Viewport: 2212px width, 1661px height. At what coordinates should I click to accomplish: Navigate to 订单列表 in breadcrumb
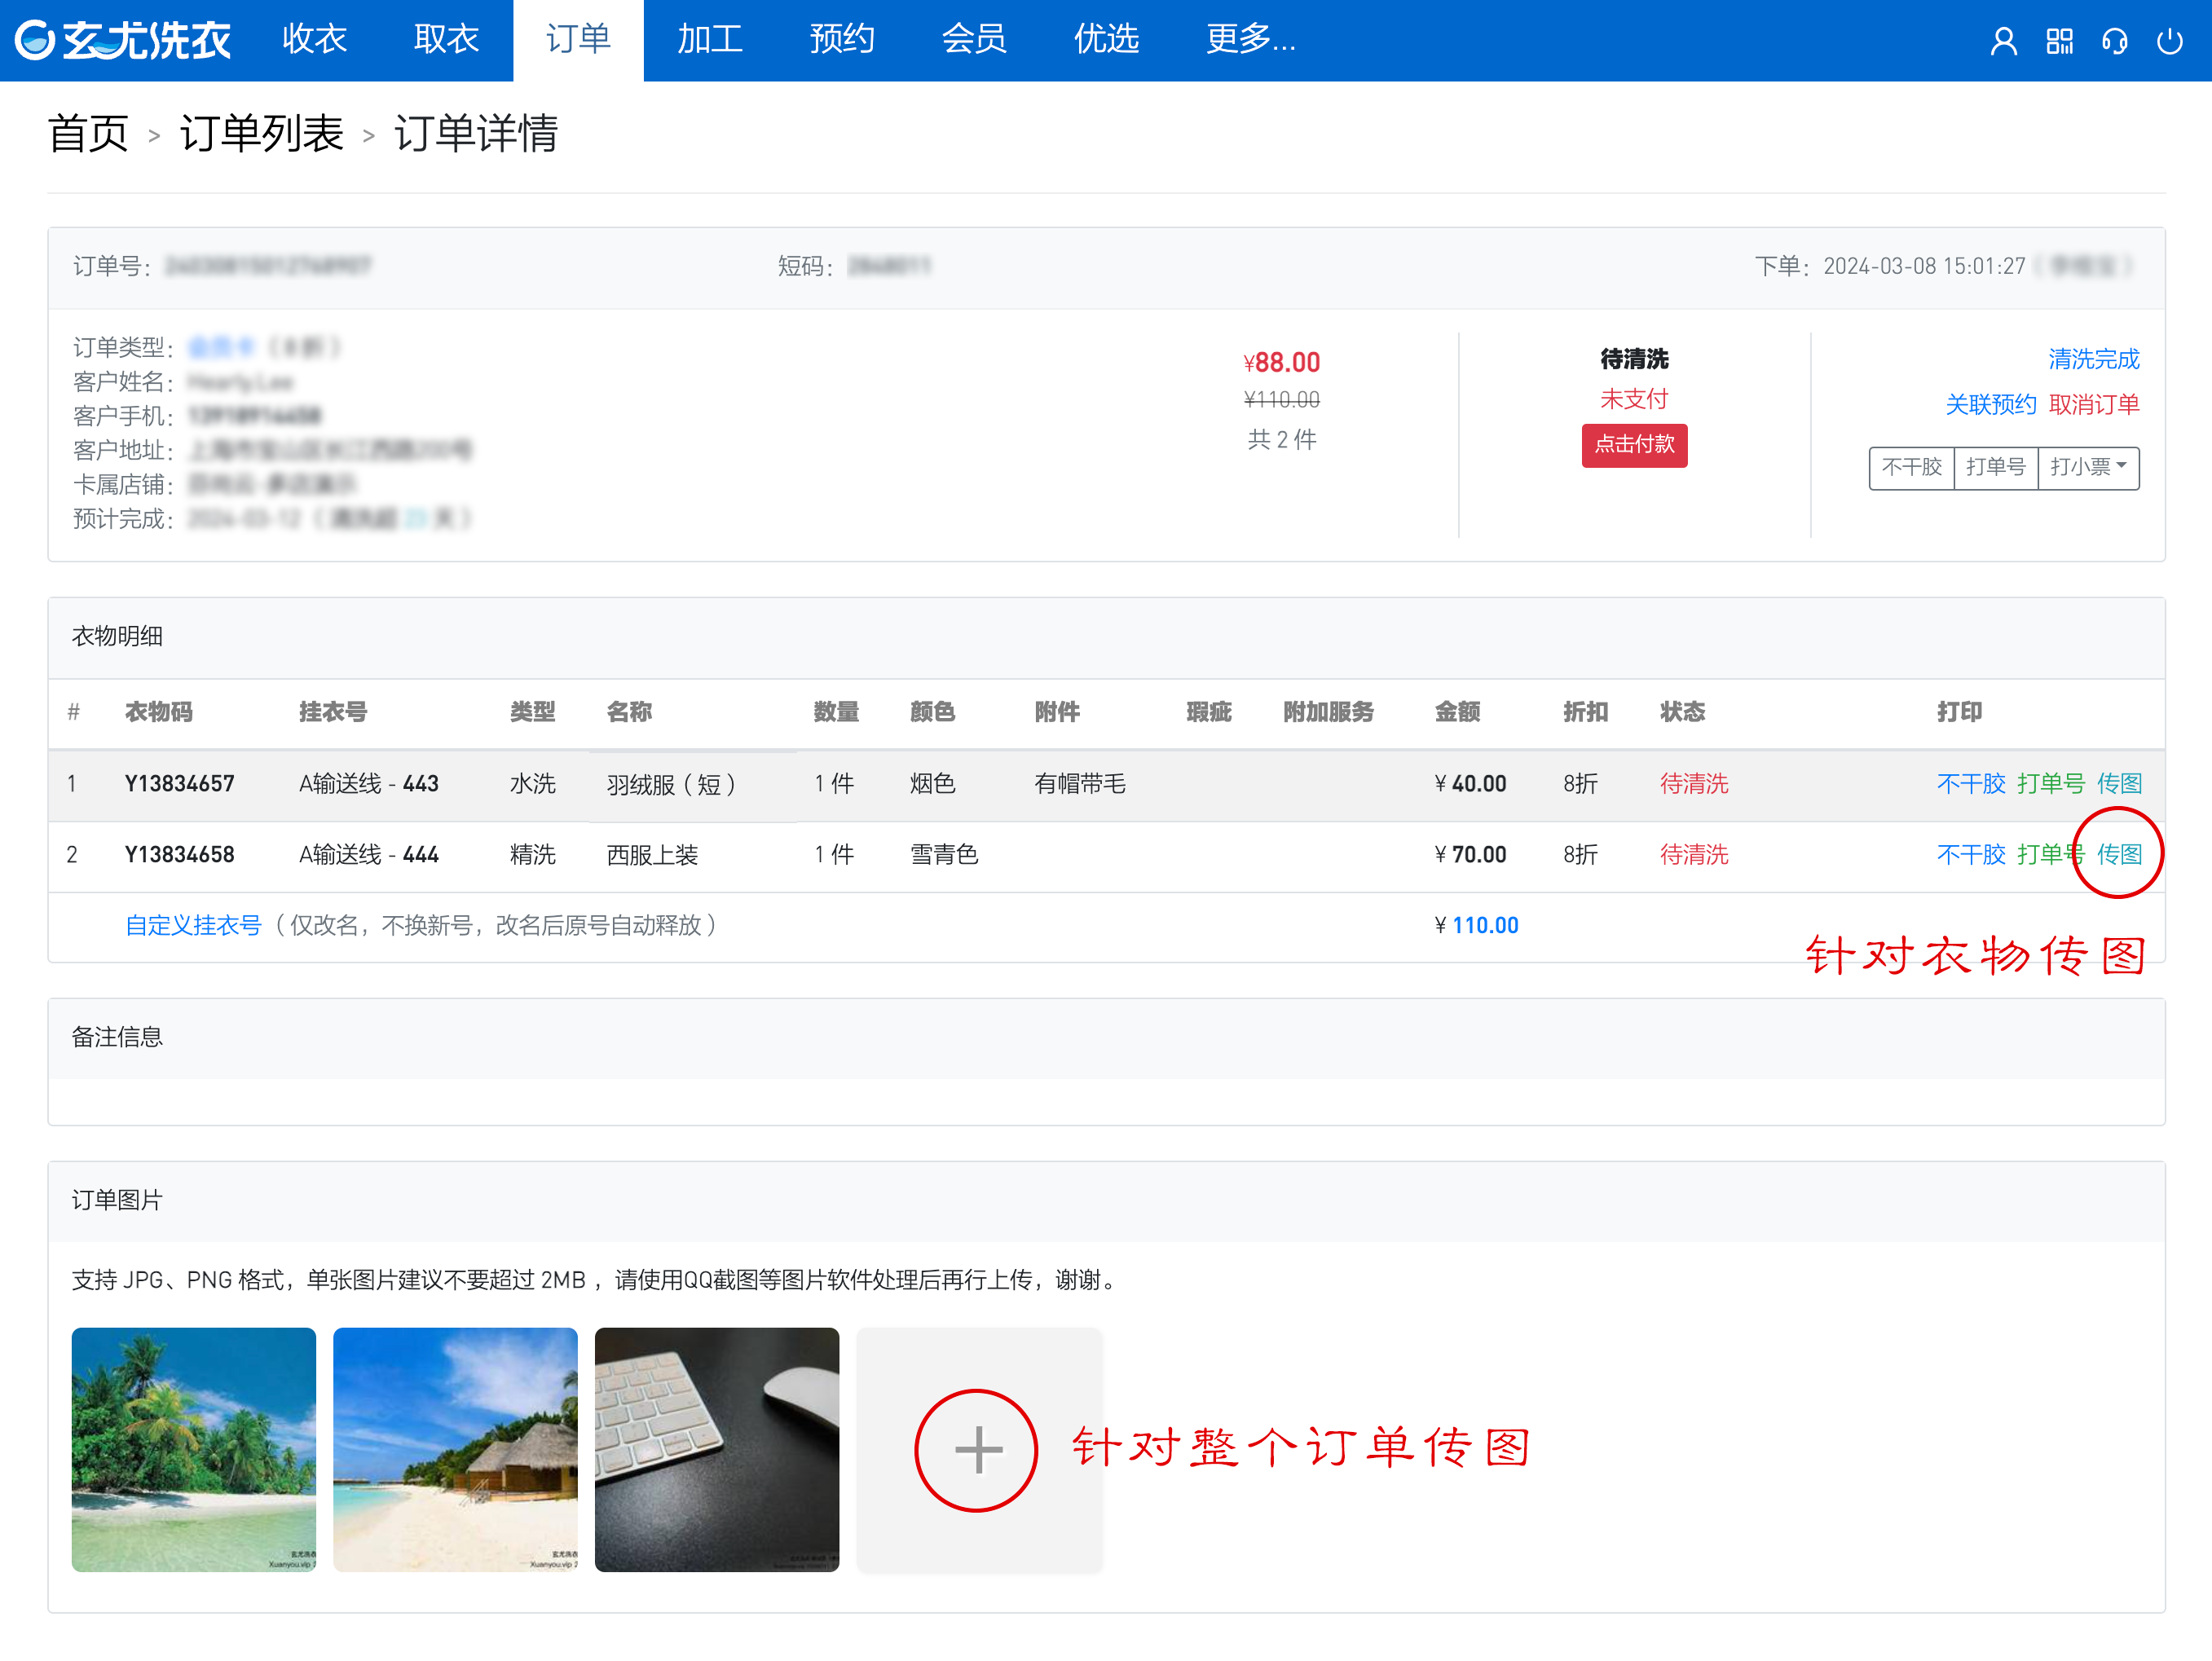[x=262, y=134]
